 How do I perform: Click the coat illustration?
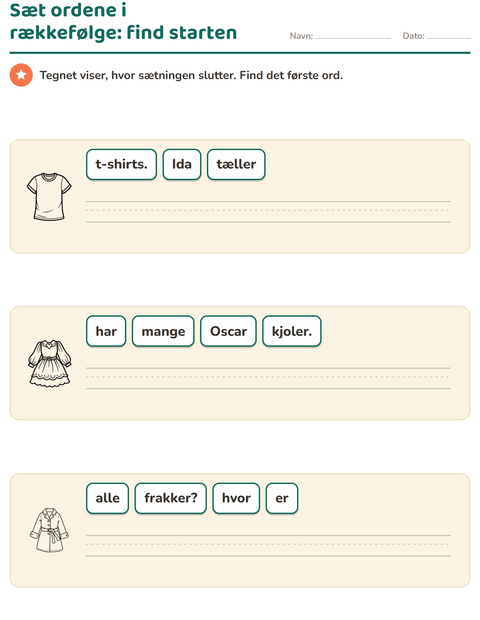click(49, 530)
